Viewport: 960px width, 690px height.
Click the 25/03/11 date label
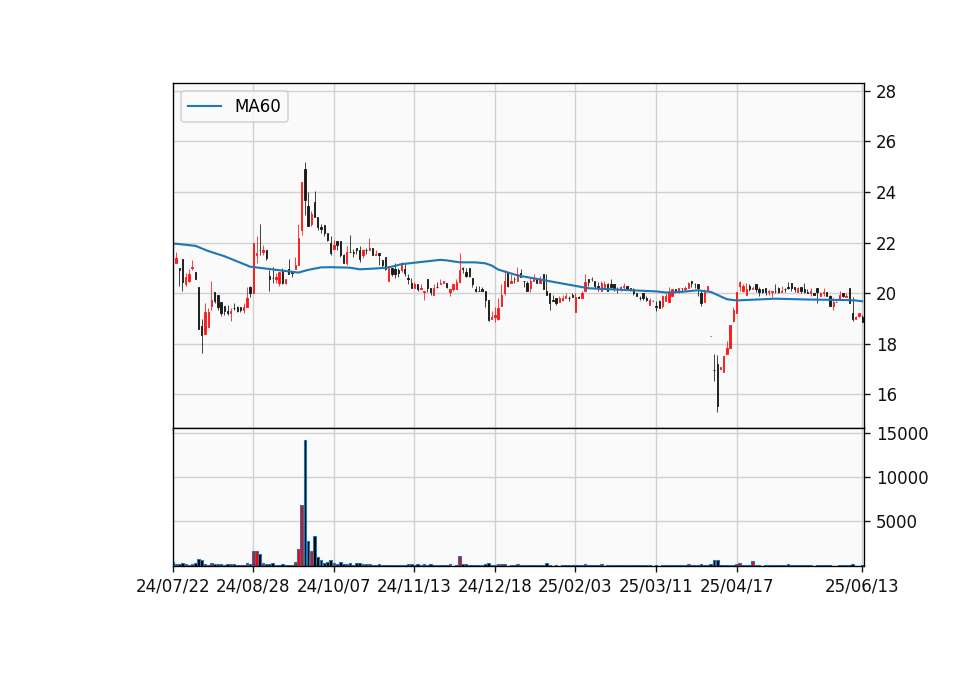pyautogui.click(x=656, y=586)
